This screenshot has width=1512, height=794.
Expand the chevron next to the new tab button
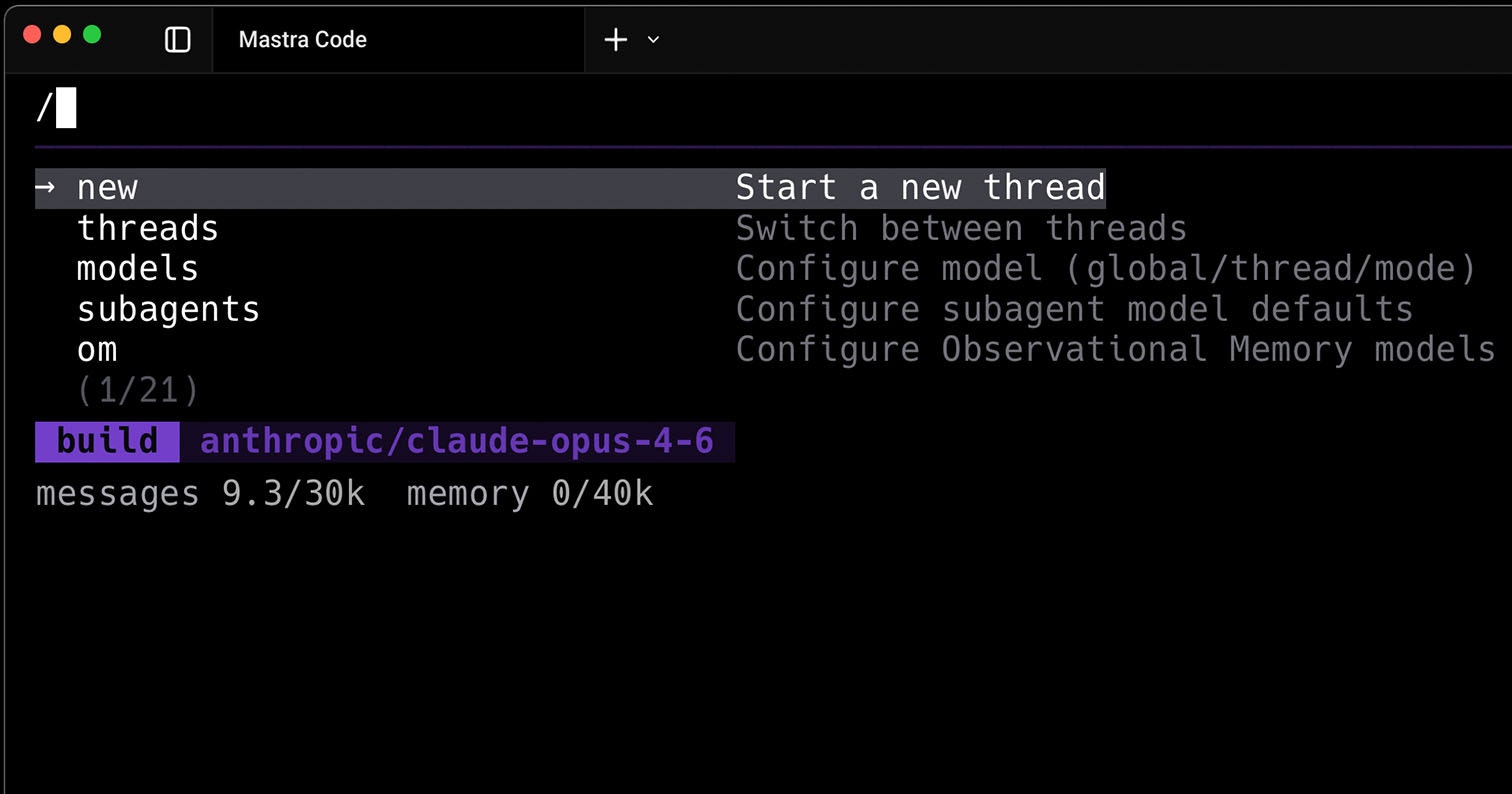point(653,41)
